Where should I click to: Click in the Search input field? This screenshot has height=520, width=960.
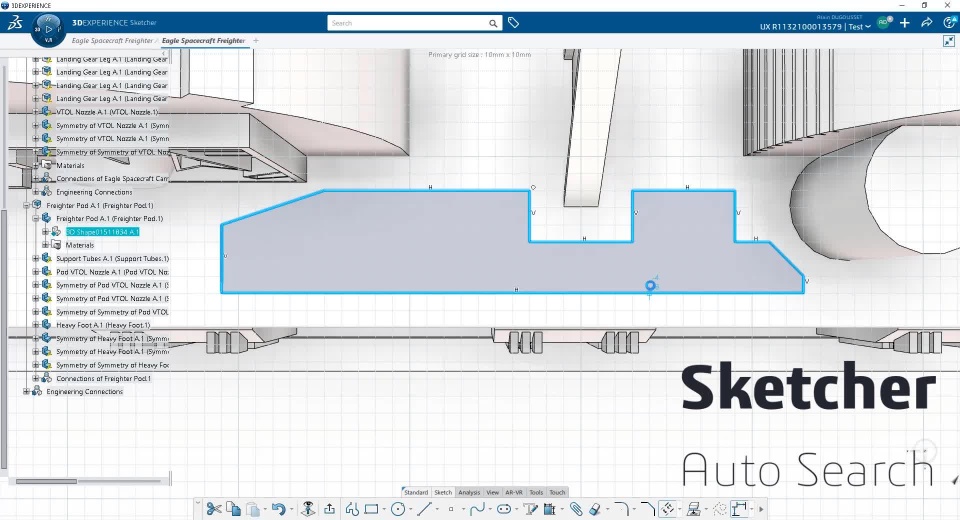pyautogui.click(x=408, y=23)
